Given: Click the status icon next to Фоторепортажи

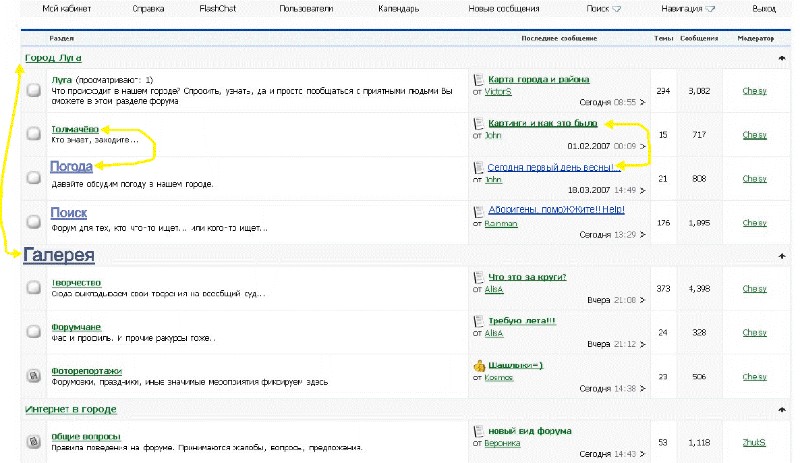Looking at the screenshot, I should [33, 376].
